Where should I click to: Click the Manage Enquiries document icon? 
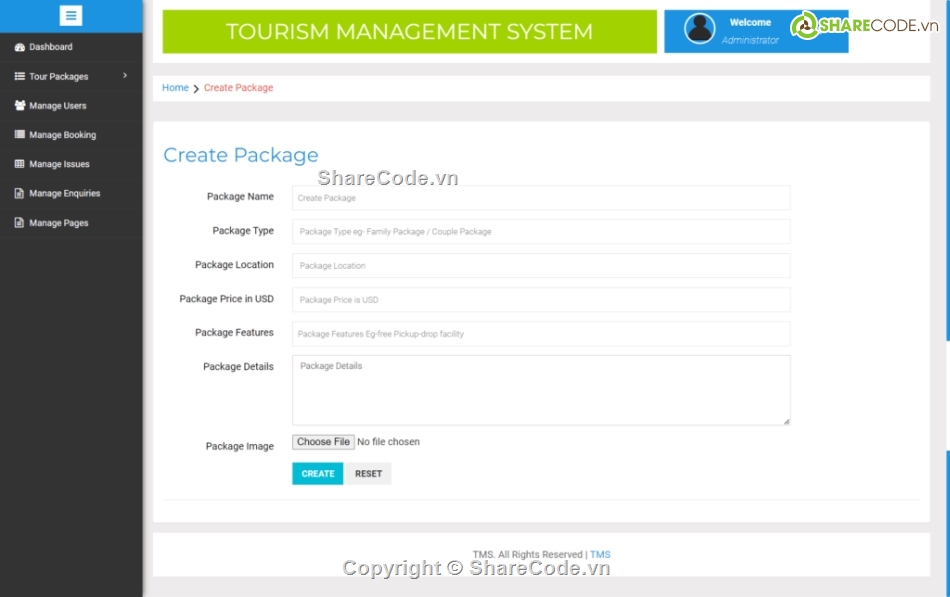pos(19,193)
